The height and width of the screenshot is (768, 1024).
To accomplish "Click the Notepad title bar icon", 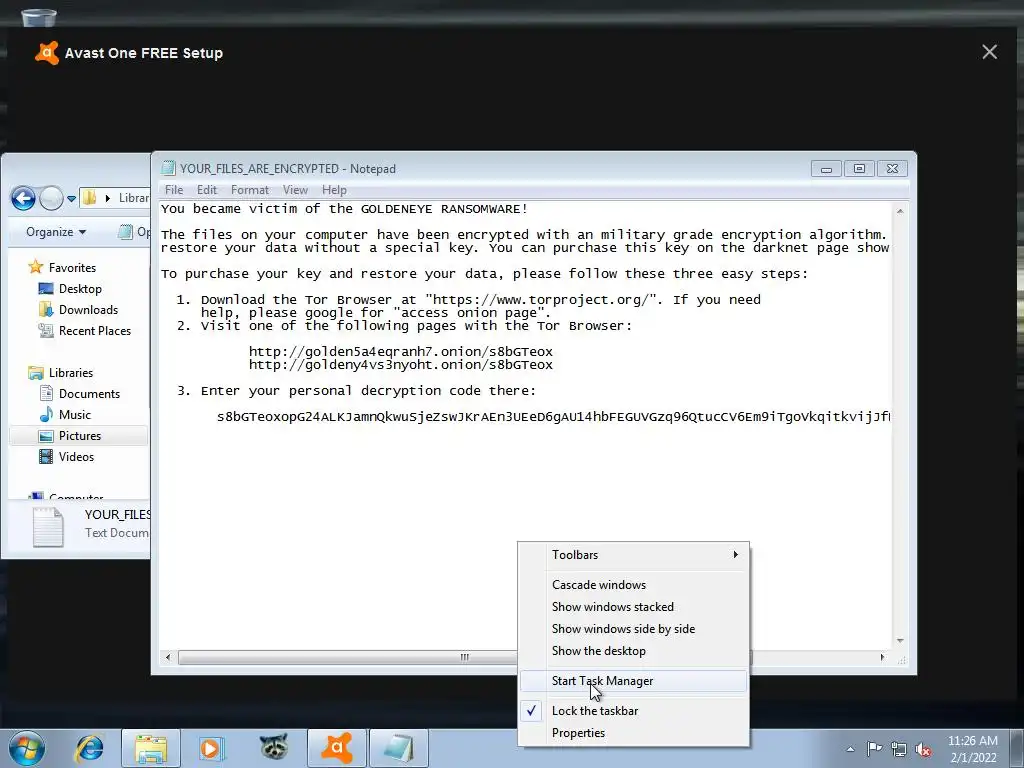I will pos(168,168).
